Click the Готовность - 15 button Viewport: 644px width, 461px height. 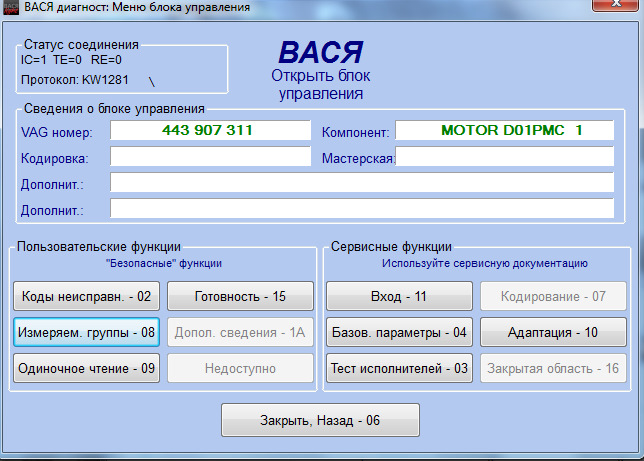[240, 296]
